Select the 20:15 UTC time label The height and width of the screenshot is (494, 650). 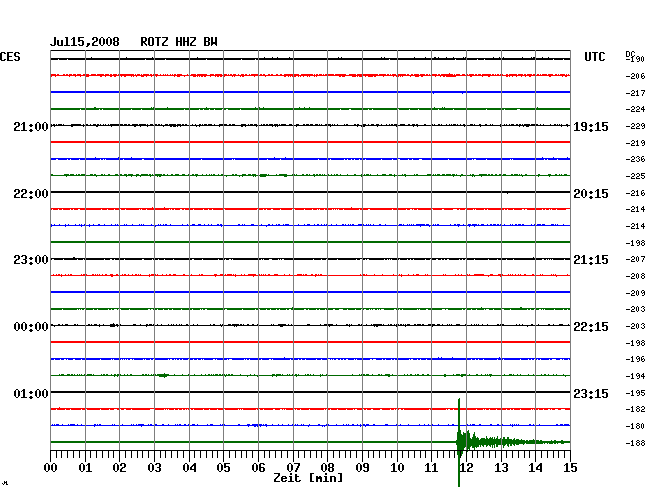(591, 194)
